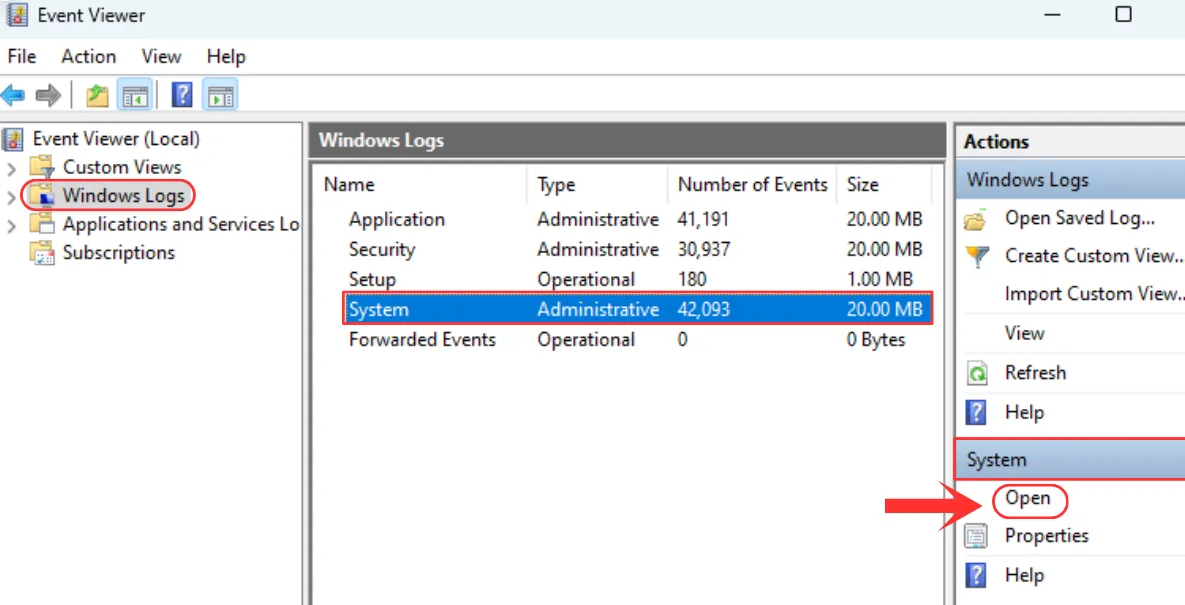Select the Forwarded Events log row
The image size is (1185, 605).
click(637, 340)
